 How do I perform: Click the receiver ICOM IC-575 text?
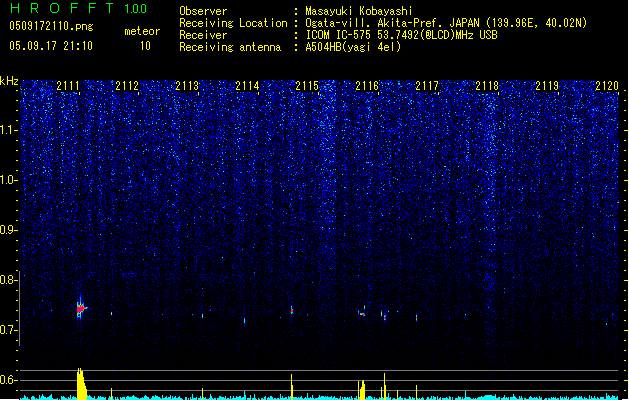(401, 35)
